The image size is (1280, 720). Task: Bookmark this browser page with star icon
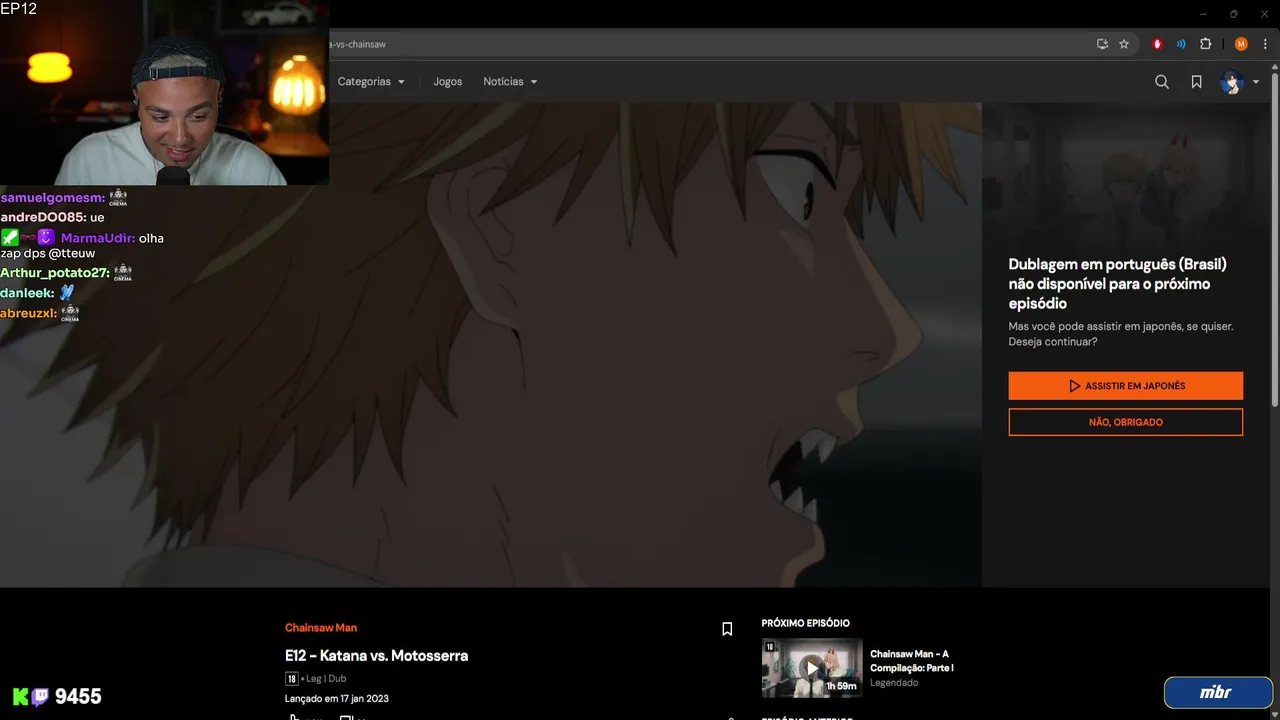click(1124, 44)
